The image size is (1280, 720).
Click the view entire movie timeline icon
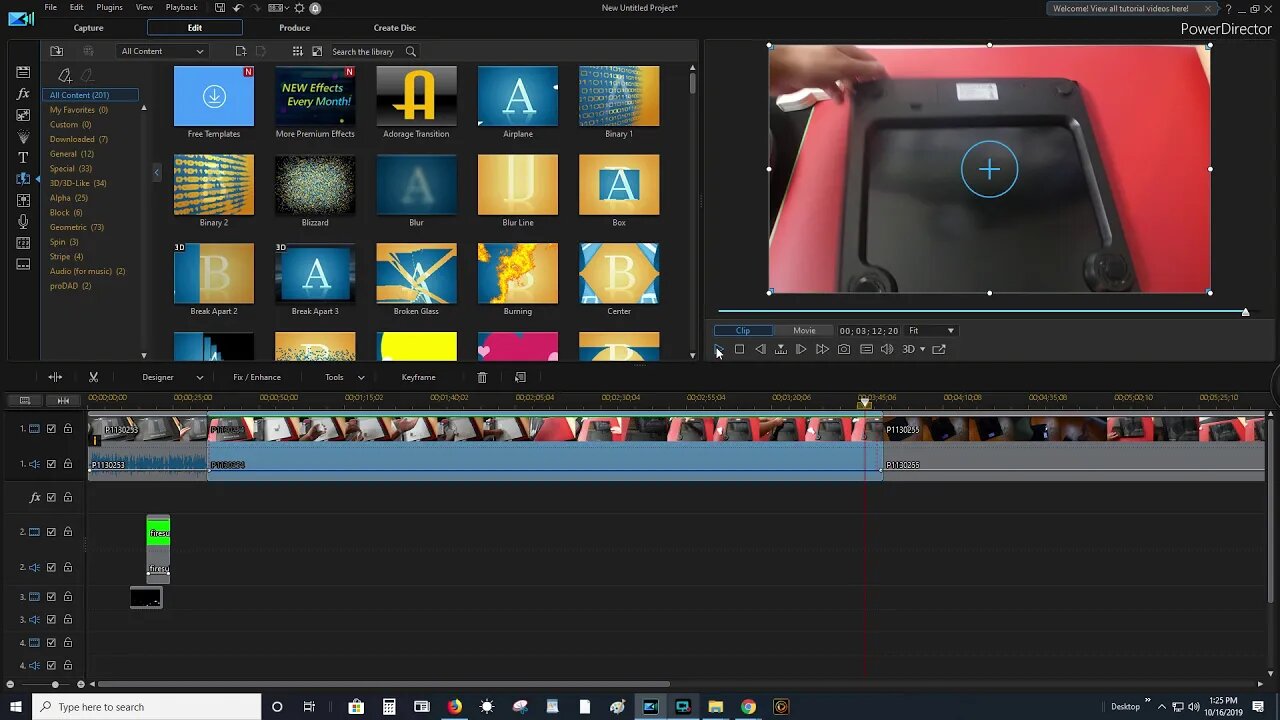coord(63,401)
